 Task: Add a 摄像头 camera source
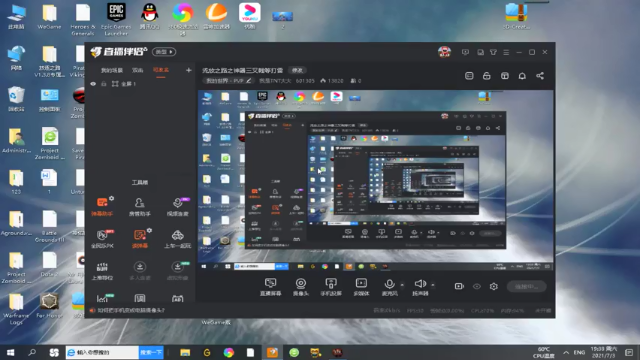pyautogui.click(x=301, y=287)
